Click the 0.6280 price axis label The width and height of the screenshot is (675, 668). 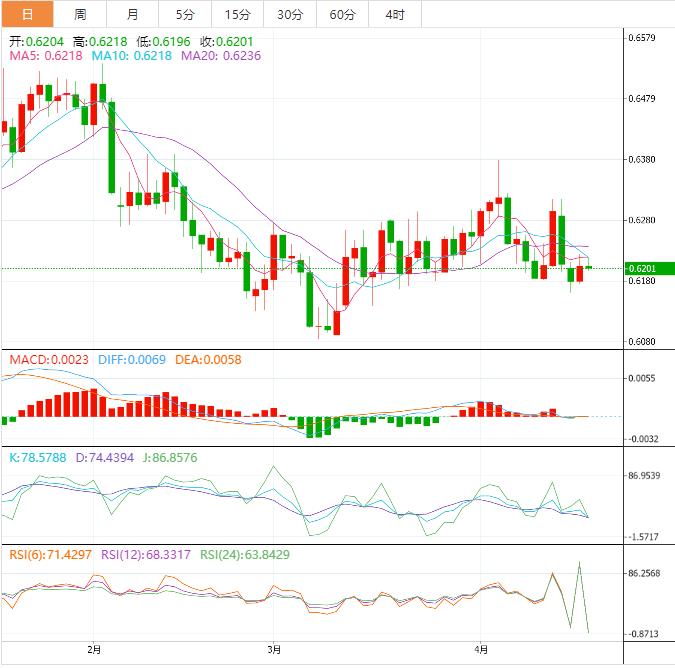642,220
